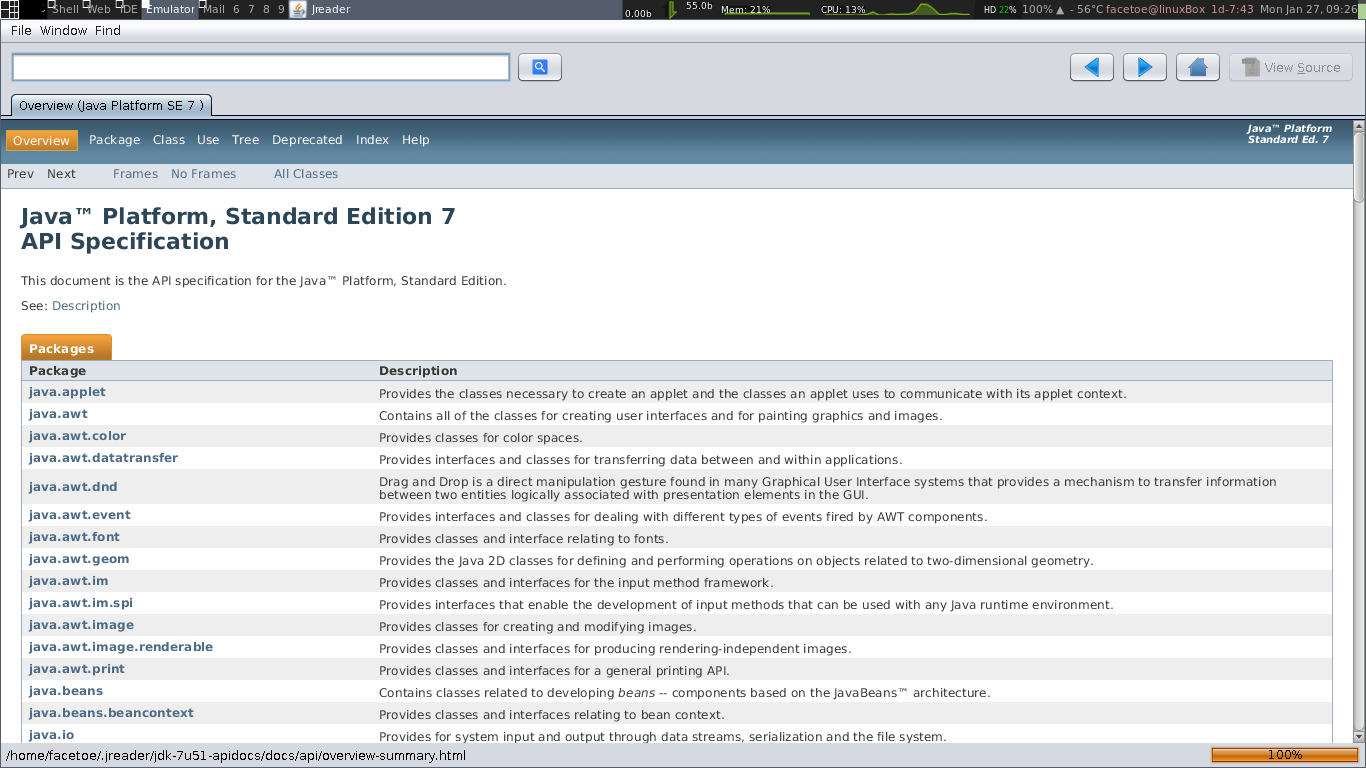This screenshot has height=768, width=1366.
Task: Click the View Source button
Action: 1291,67
